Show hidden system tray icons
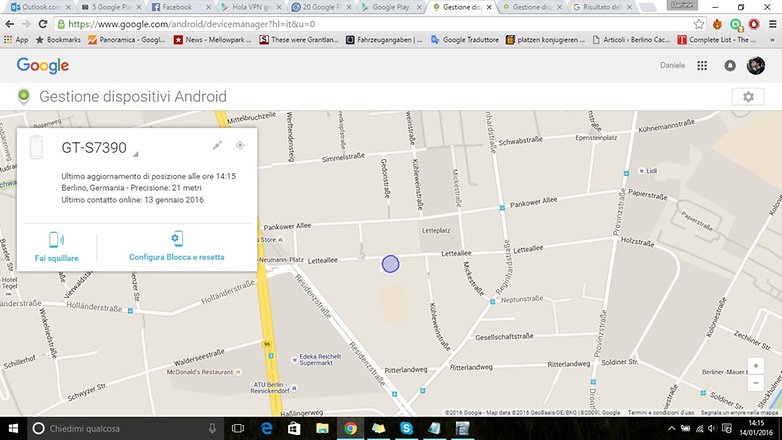 [x=671, y=429]
